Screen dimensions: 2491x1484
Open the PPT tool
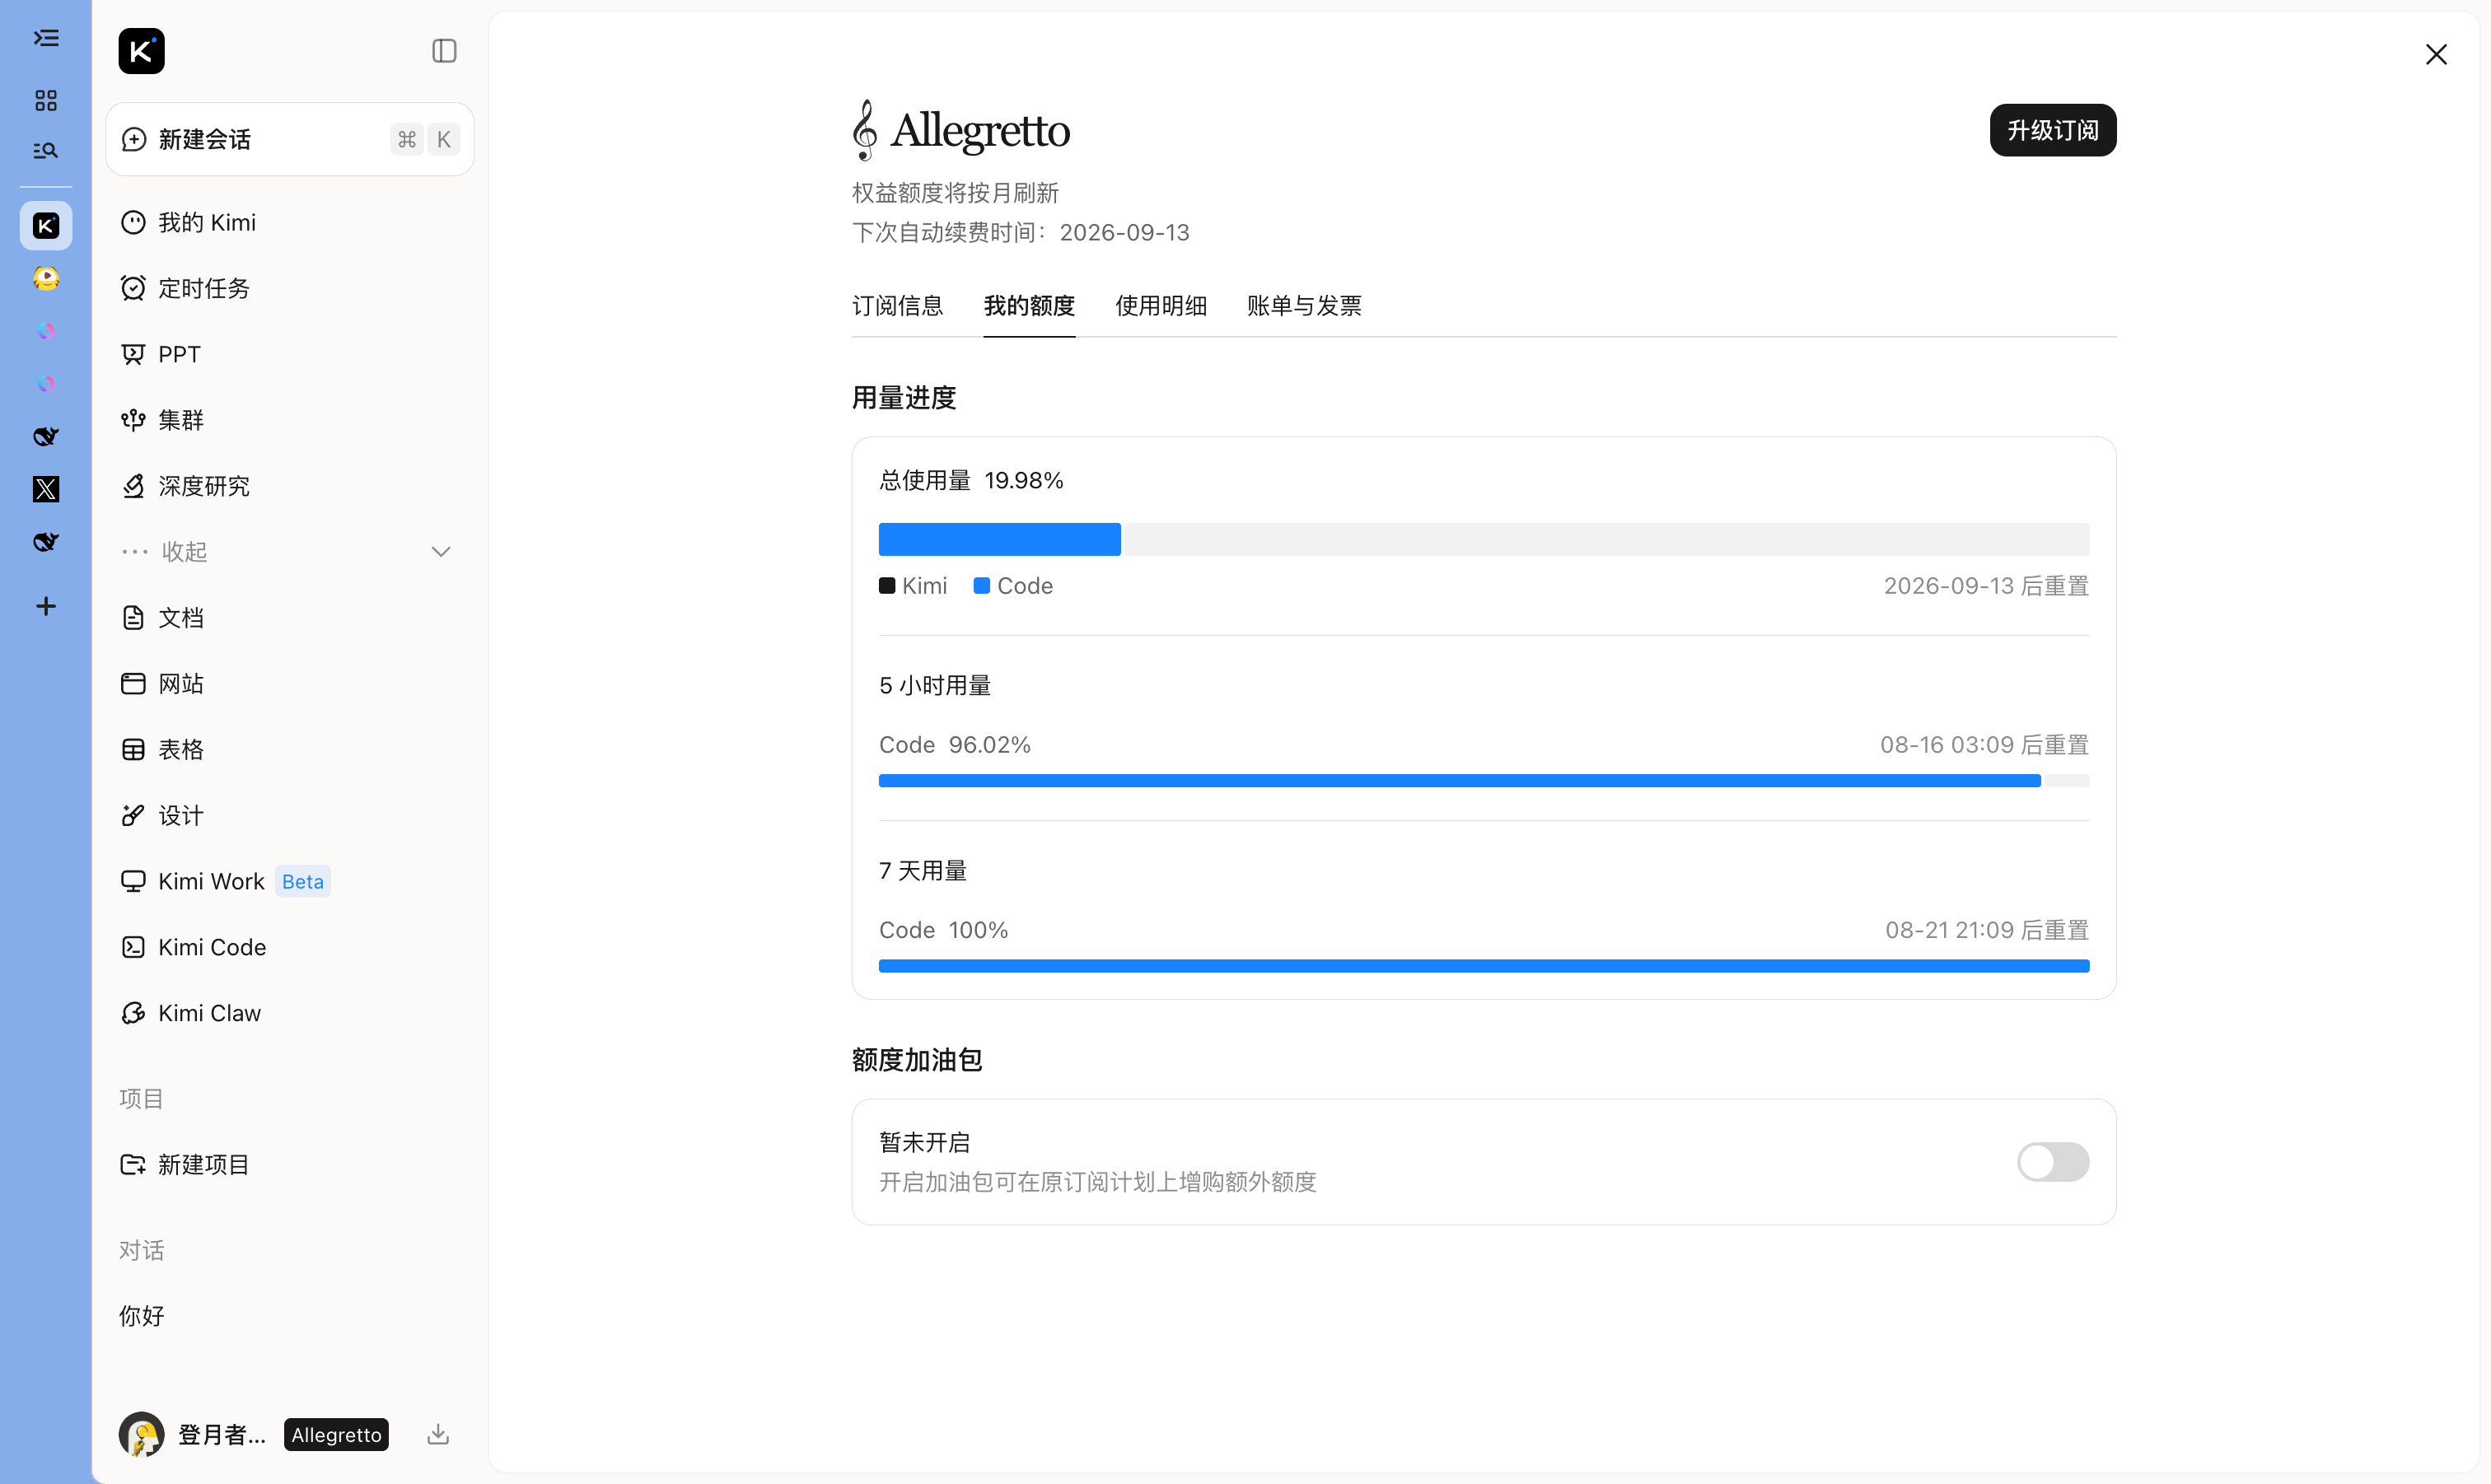tap(289, 354)
